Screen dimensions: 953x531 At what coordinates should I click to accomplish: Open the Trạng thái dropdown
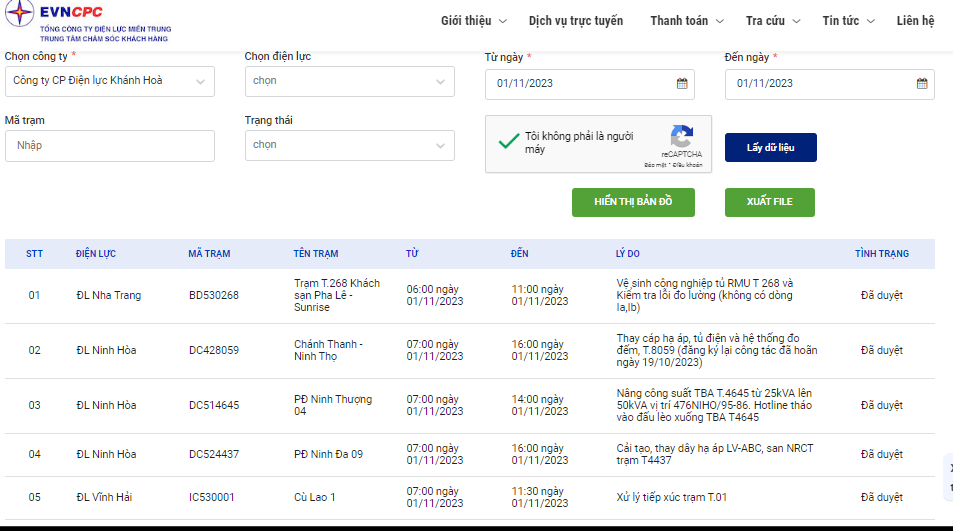click(x=349, y=145)
